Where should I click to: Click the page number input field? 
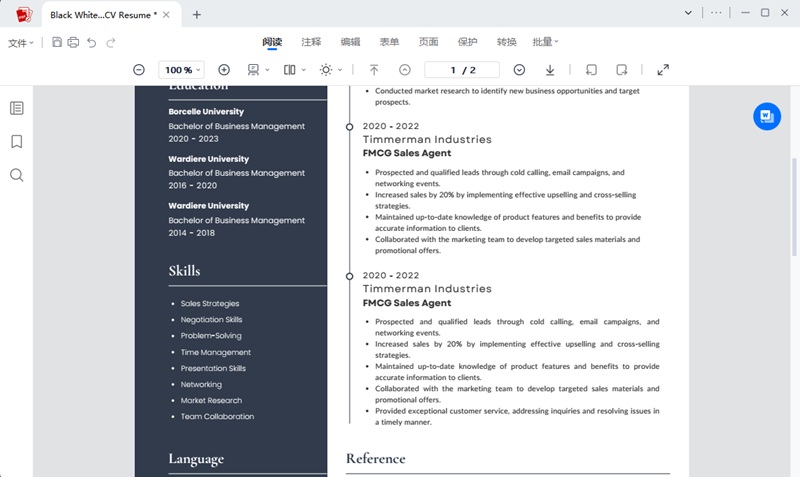pyautogui.click(x=462, y=70)
